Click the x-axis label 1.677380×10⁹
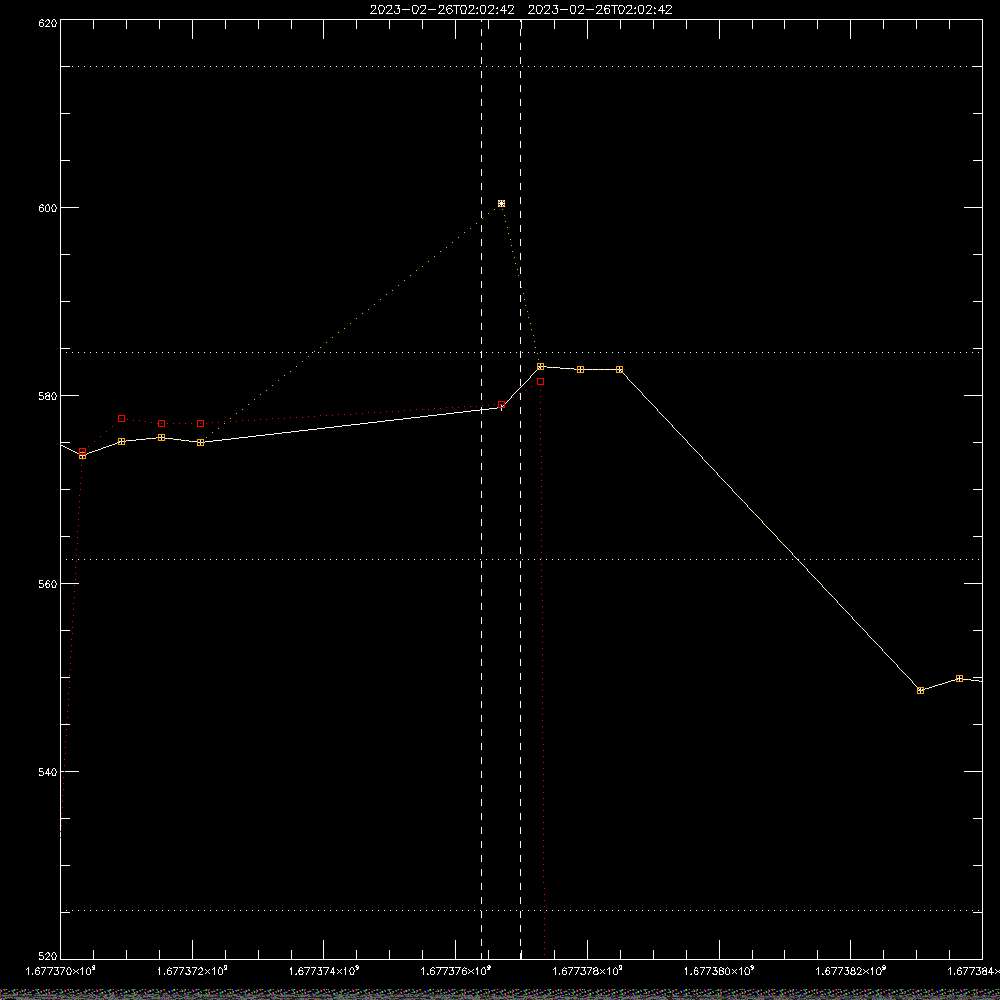The image size is (1000, 1000). point(719,971)
